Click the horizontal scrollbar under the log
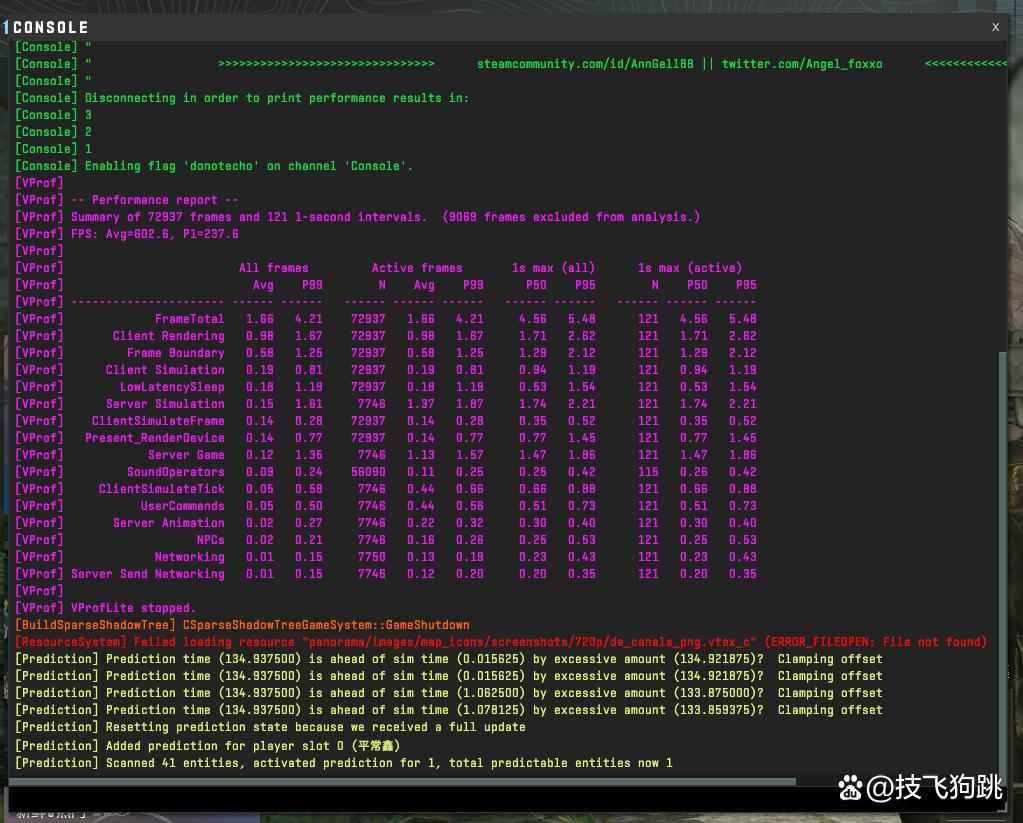 [400, 782]
